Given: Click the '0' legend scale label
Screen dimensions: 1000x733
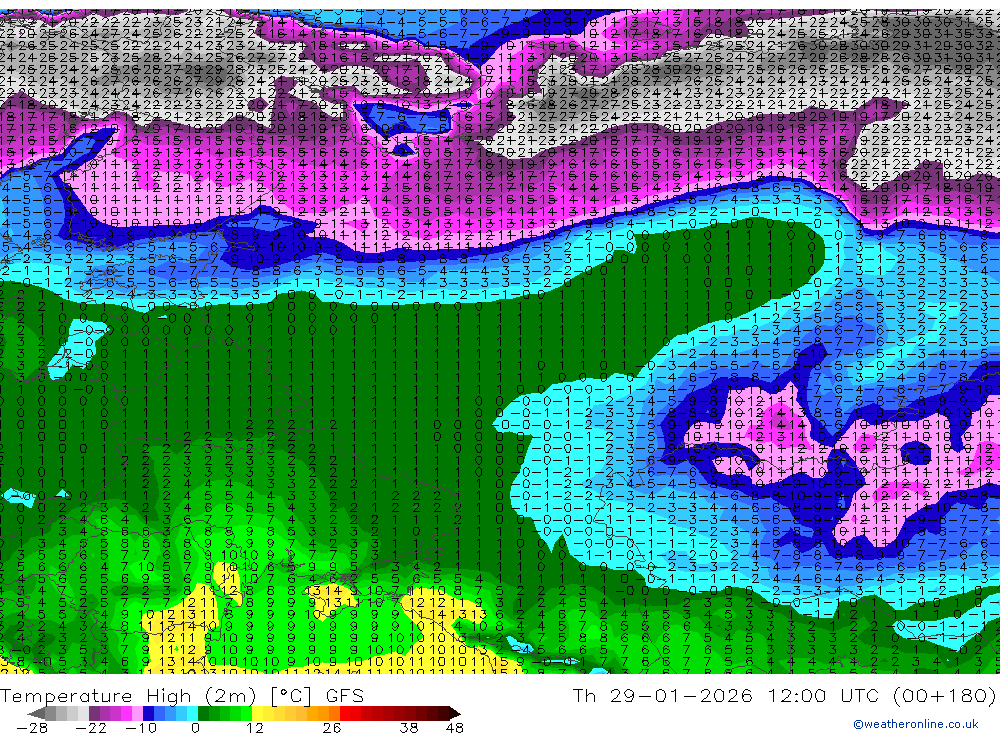Looking at the screenshot, I should tap(196, 728).
